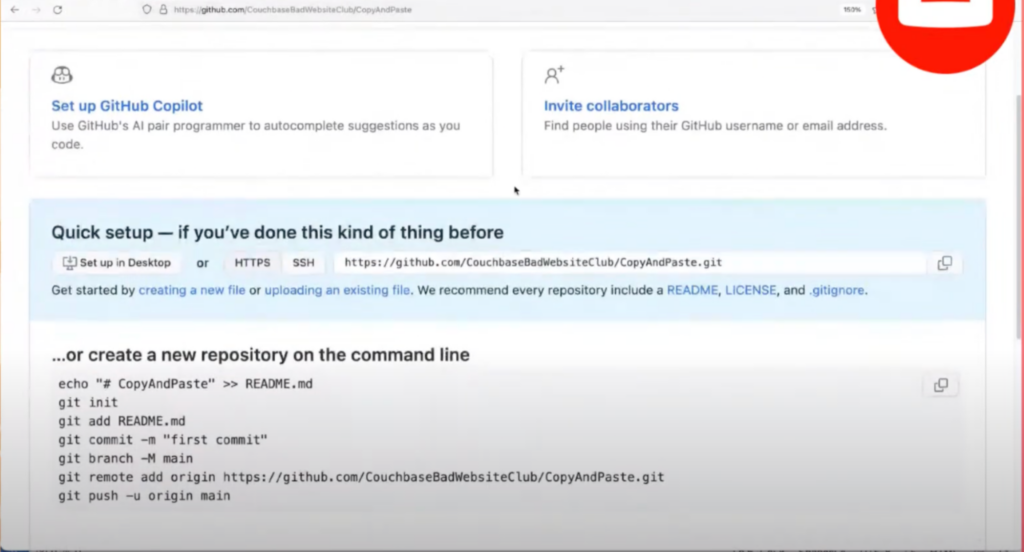
Task: Open the LICENSE link
Action: coord(750,290)
